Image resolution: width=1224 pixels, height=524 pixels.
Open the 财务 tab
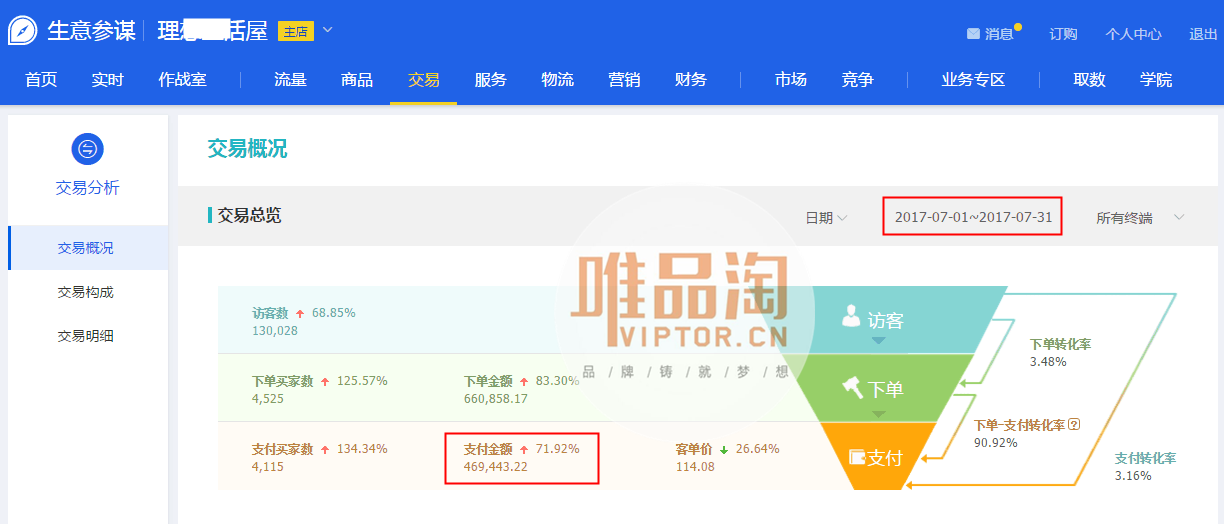pos(691,80)
